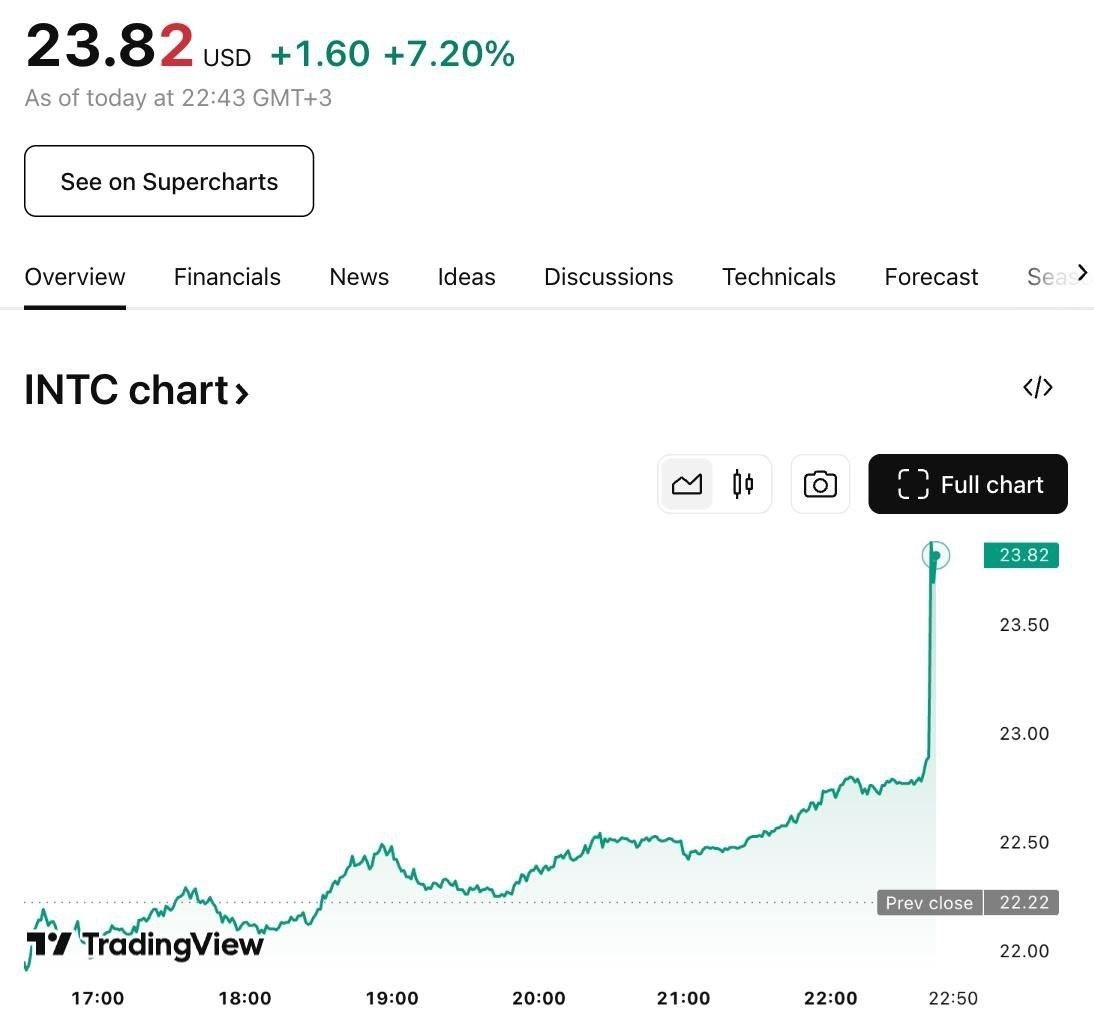1094x1020 pixels.
Task: Open INTC chart via the chevron
Action: point(241,392)
